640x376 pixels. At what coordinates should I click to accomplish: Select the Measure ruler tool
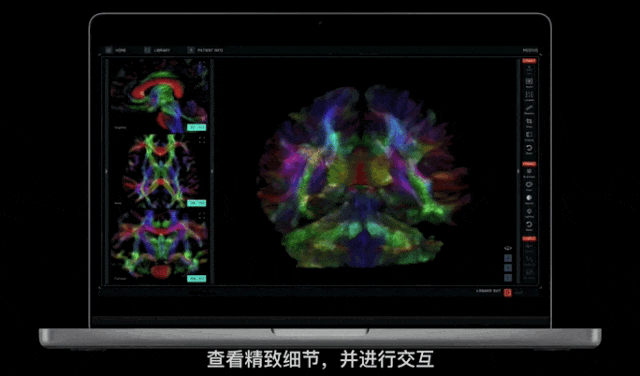pyautogui.click(x=529, y=108)
